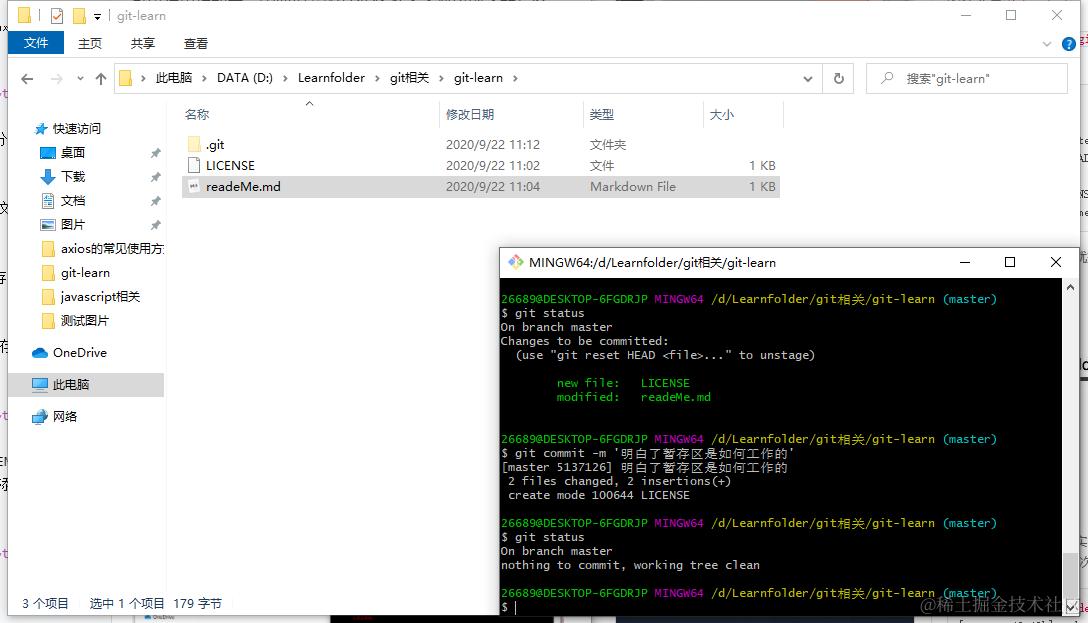Switch to the 主页 ribbon tab
The image size is (1088, 623).
[90, 44]
